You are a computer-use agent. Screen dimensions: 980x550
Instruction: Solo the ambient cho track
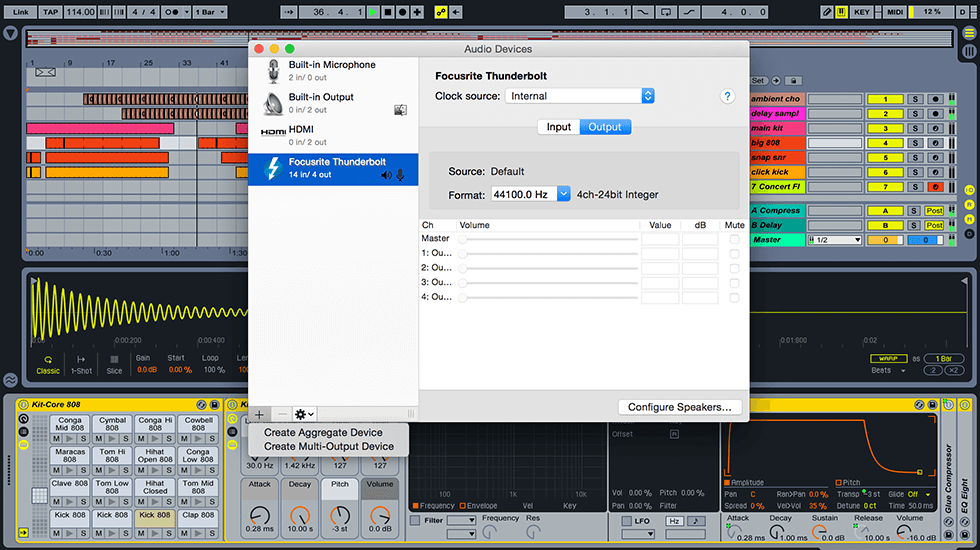914,99
